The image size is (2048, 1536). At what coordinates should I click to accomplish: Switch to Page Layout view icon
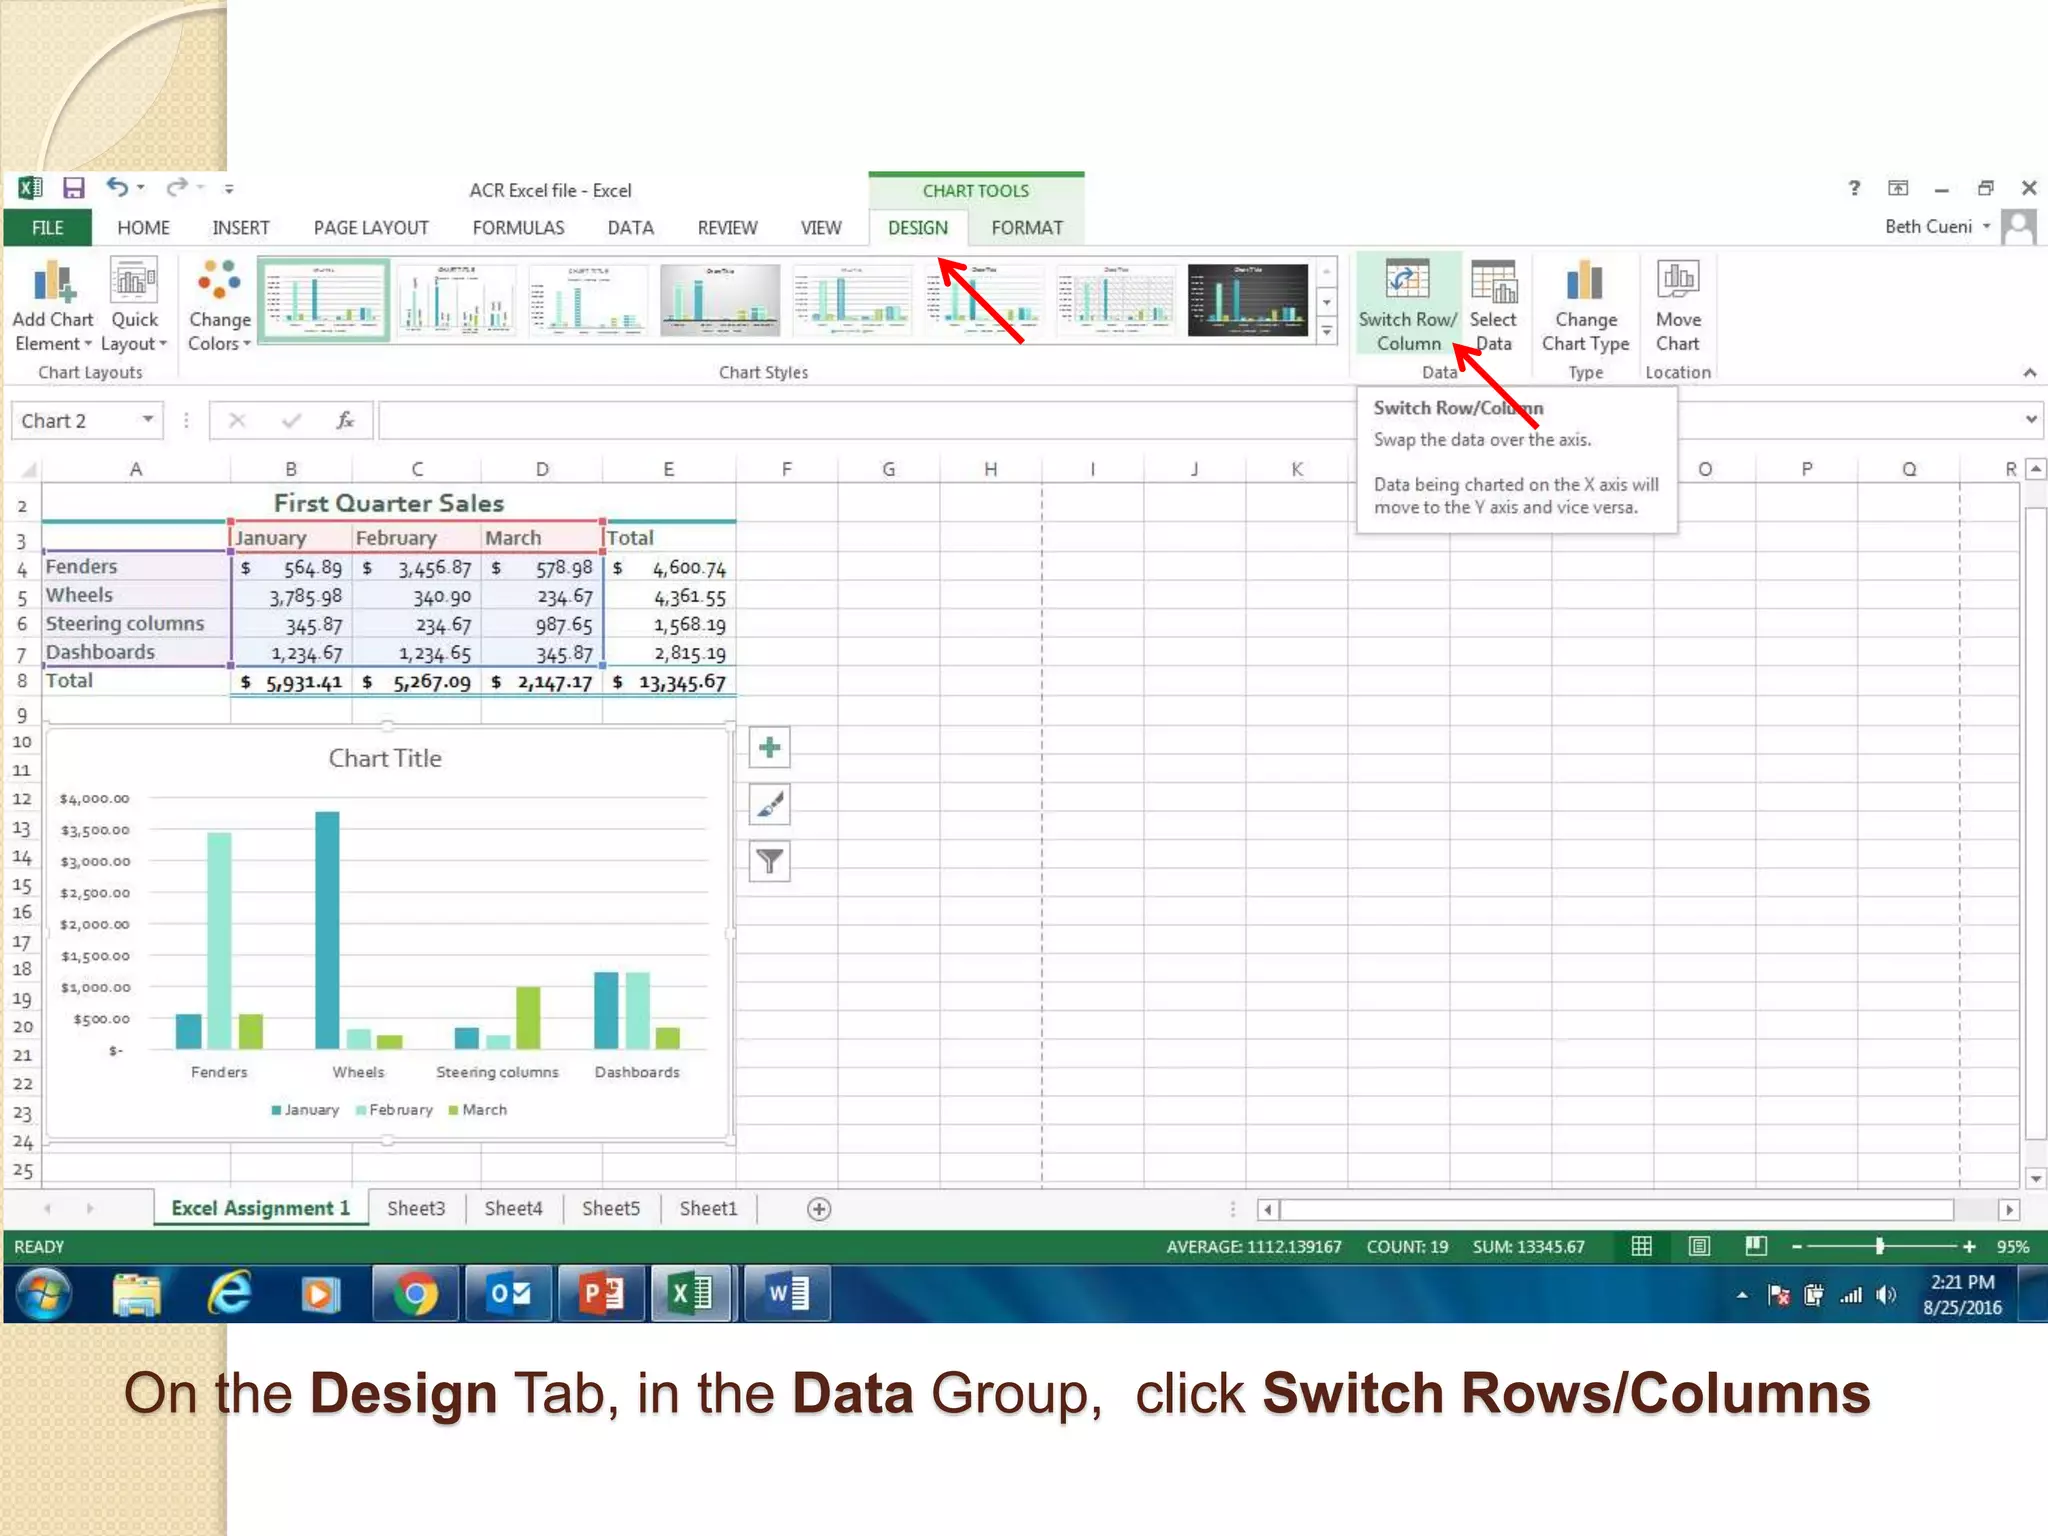click(1698, 1246)
